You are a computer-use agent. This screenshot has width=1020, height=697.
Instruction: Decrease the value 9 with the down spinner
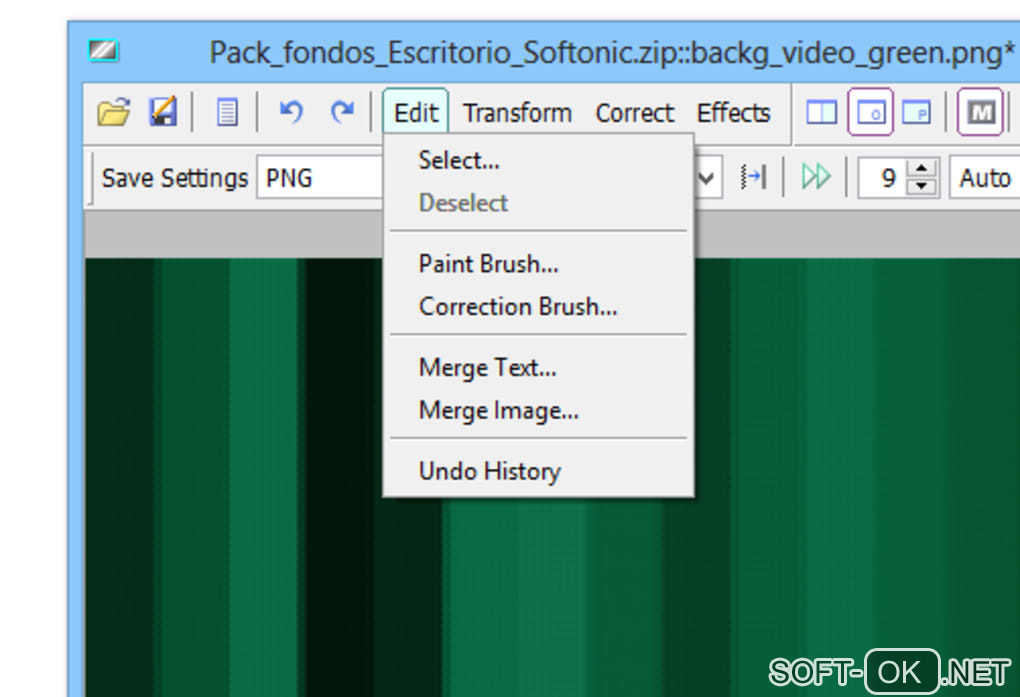(x=921, y=185)
